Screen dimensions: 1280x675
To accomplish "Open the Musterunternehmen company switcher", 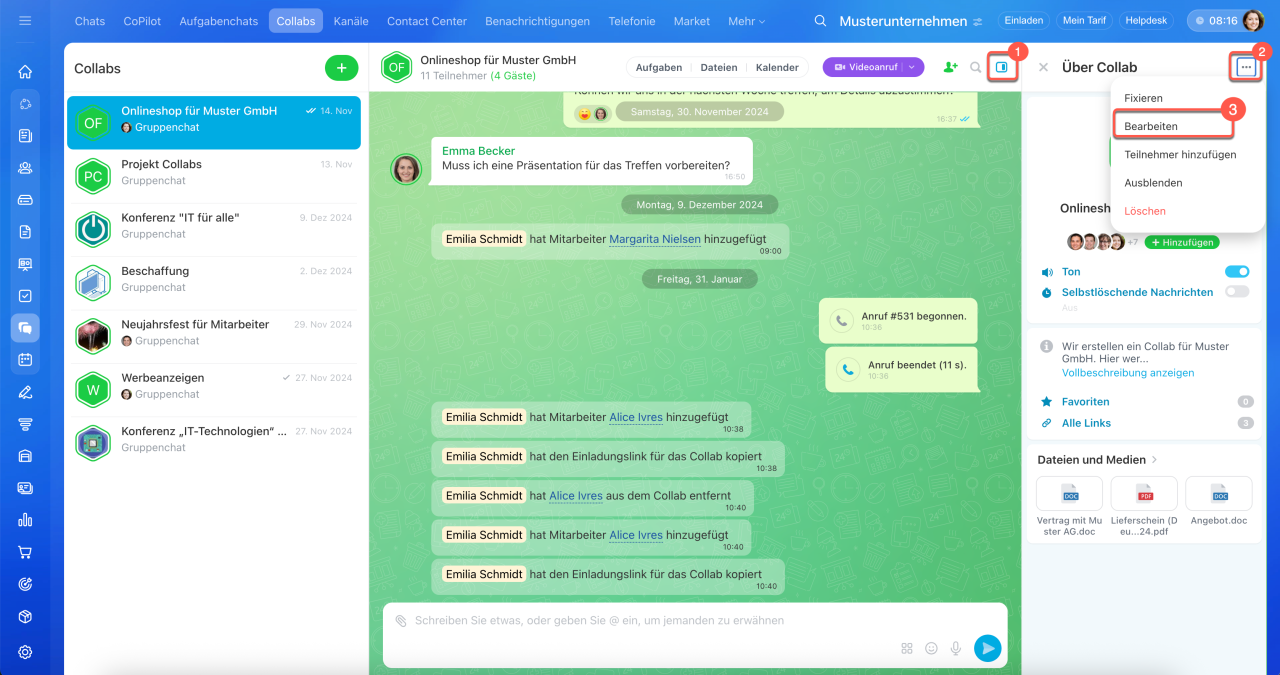I will pos(911,21).
